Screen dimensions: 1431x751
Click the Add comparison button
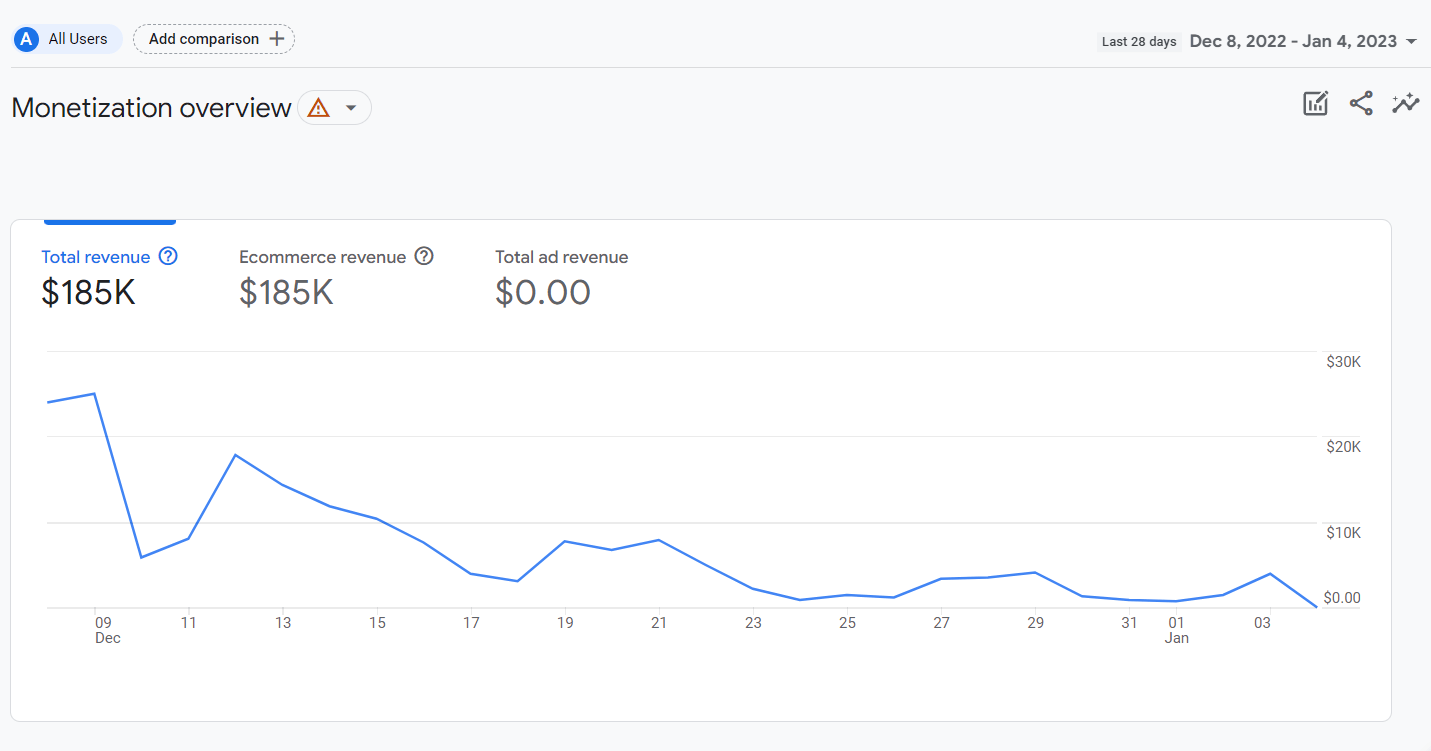[x=213, y=39]
